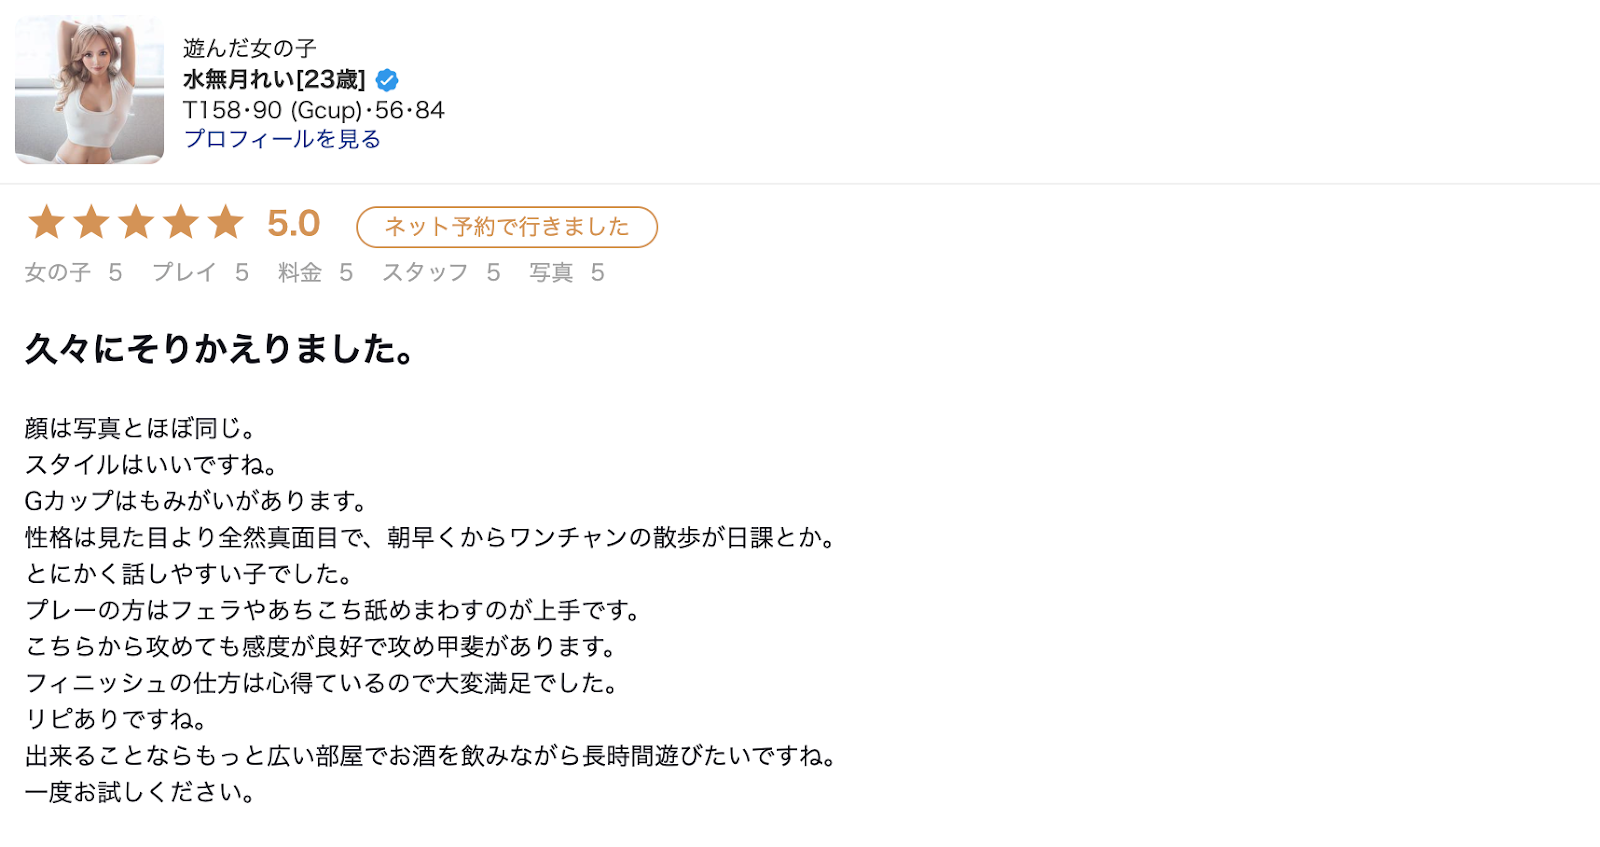Select the second orange rating star
This screenshot has width=1600, height=847.
point(91,222)
